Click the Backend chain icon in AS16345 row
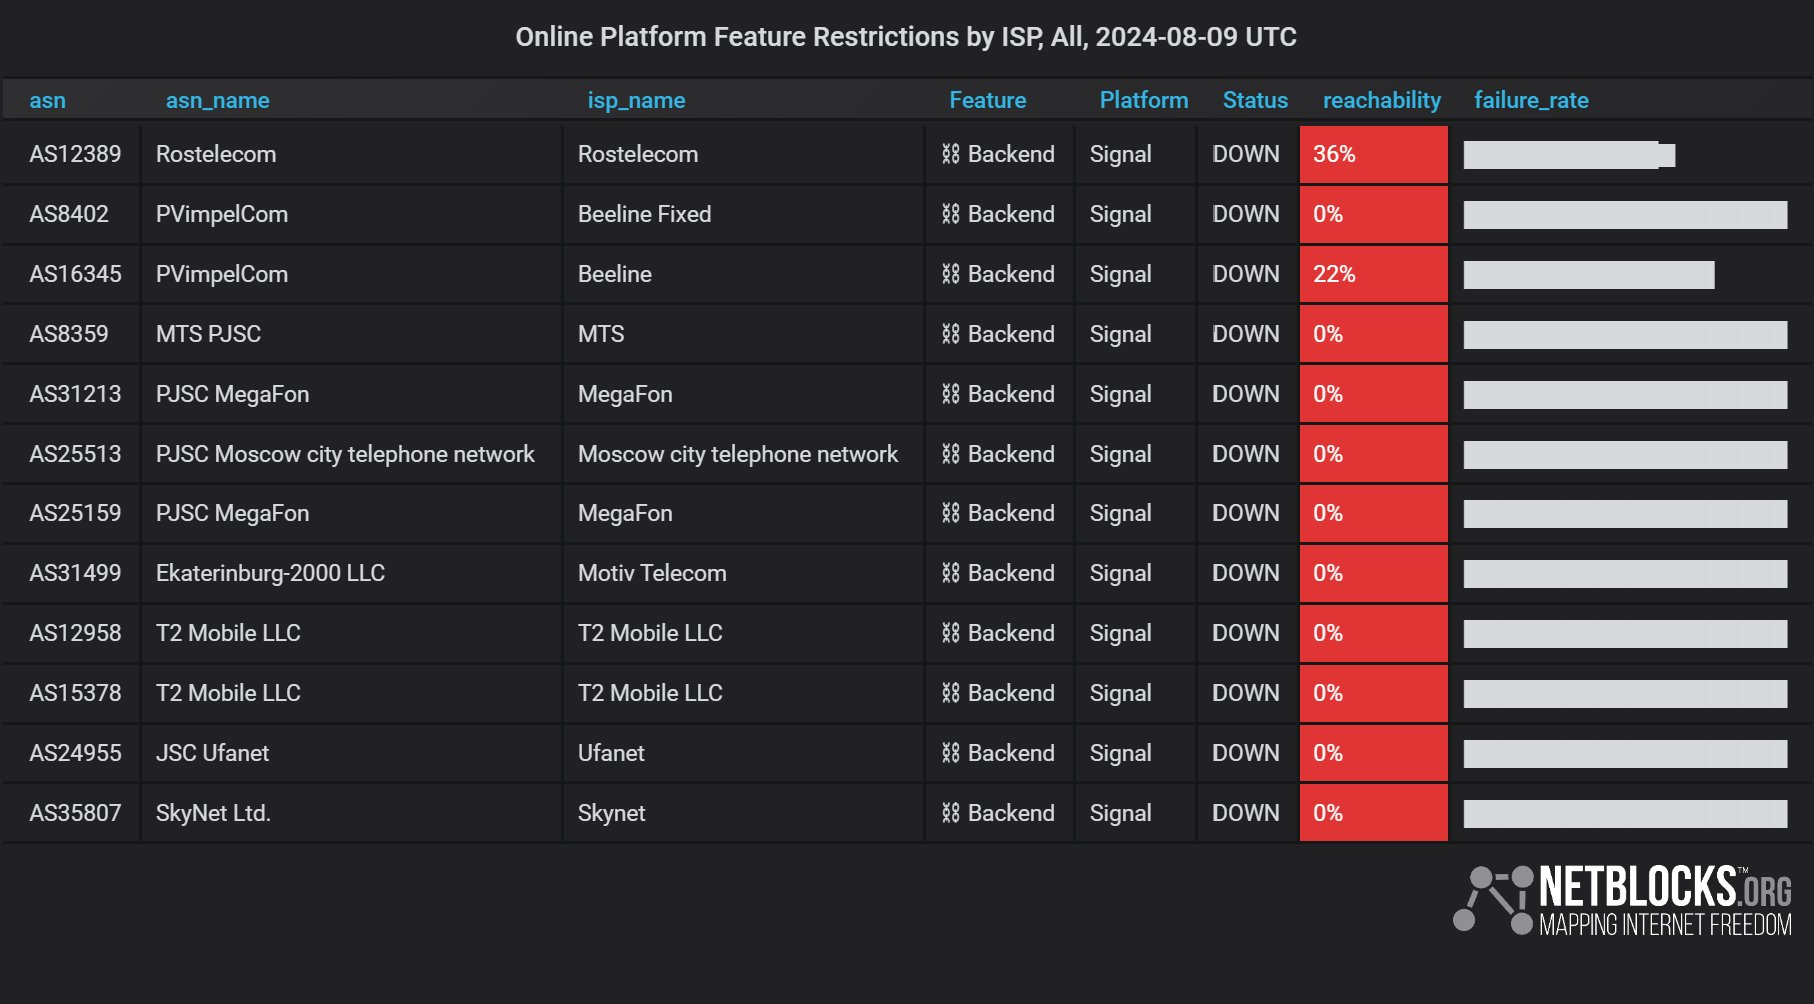Image resolution: width=1814 pixels, height=1004 pixels. (950, 274)
